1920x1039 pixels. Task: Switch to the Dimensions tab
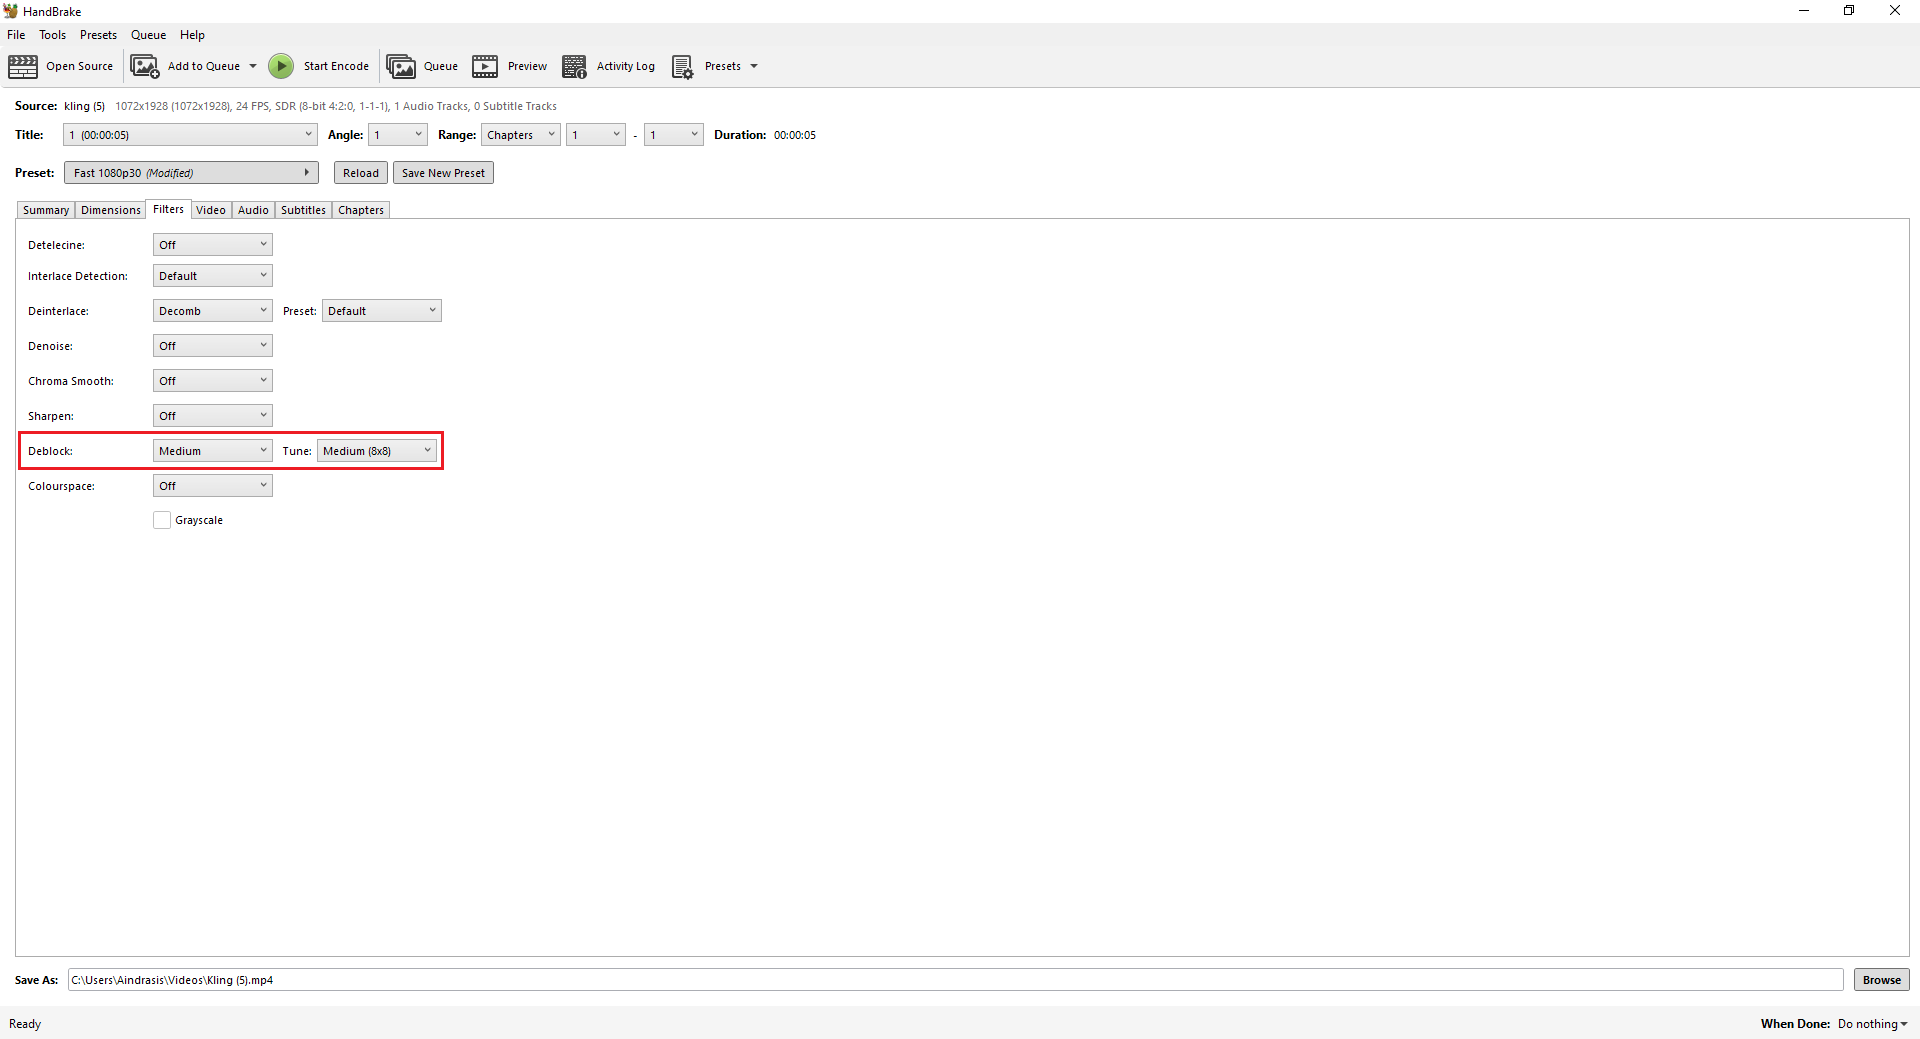[x=111, y=210]
